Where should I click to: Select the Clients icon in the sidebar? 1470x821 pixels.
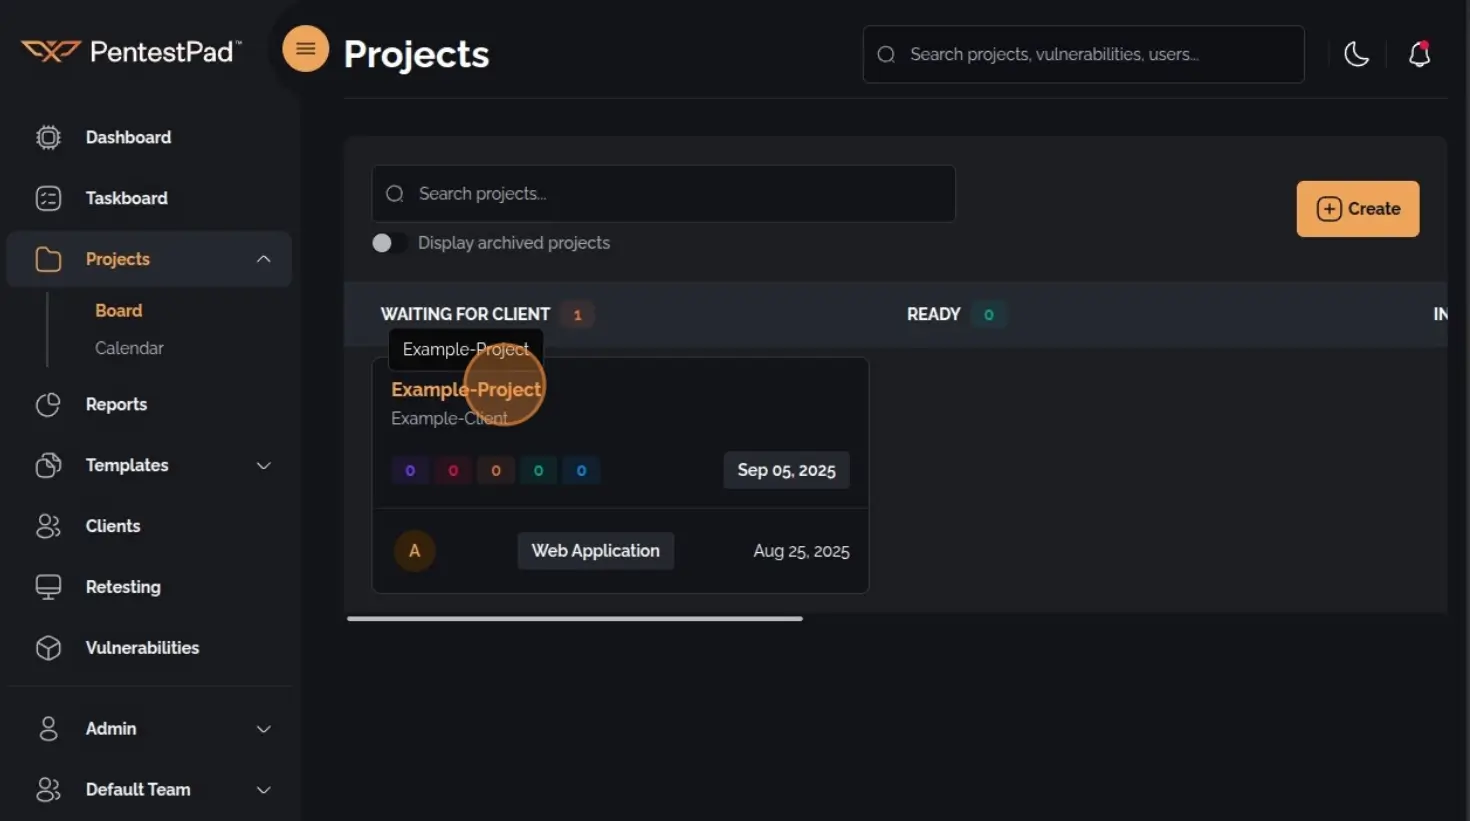47,526
